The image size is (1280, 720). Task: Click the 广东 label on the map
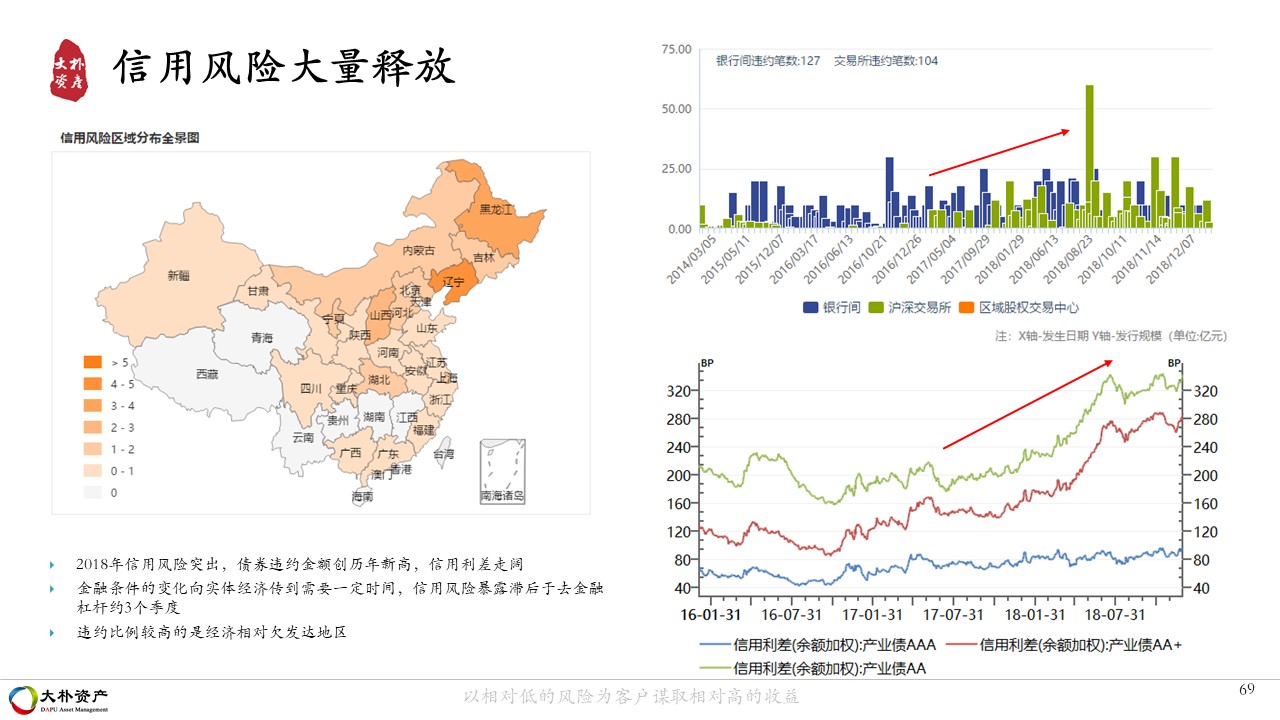pos(388,453)
